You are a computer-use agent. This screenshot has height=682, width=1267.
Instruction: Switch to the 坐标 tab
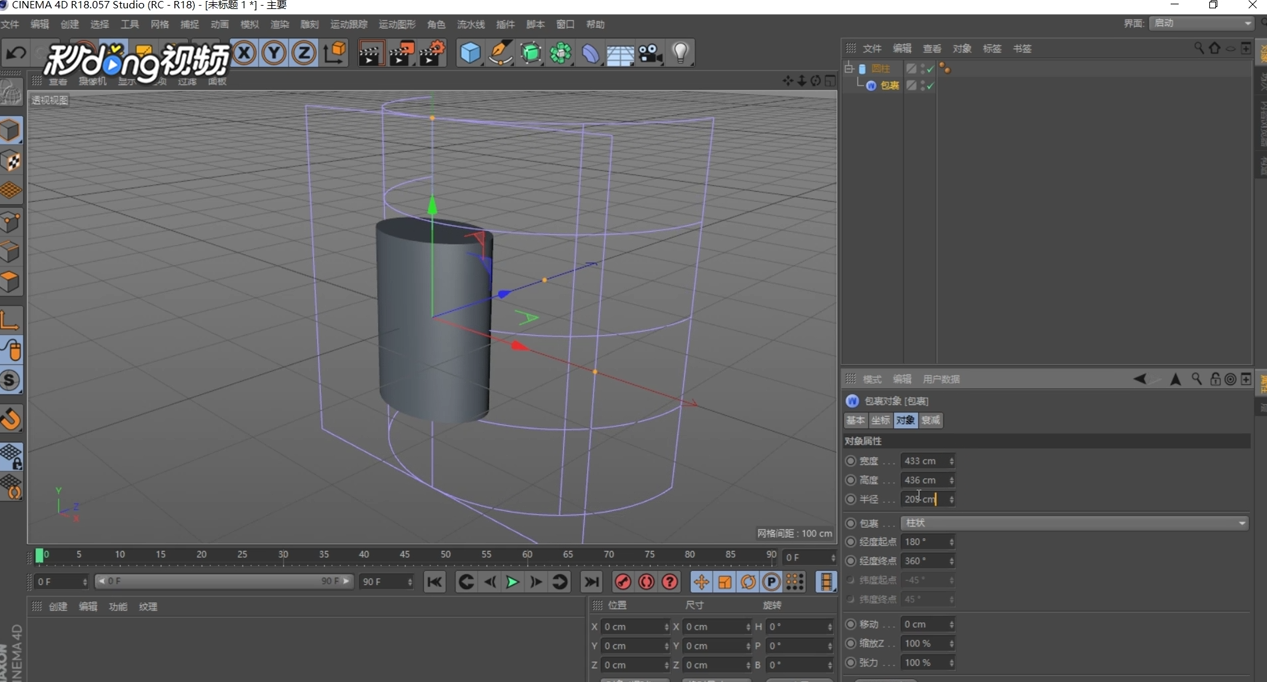(x=880, y=421)
